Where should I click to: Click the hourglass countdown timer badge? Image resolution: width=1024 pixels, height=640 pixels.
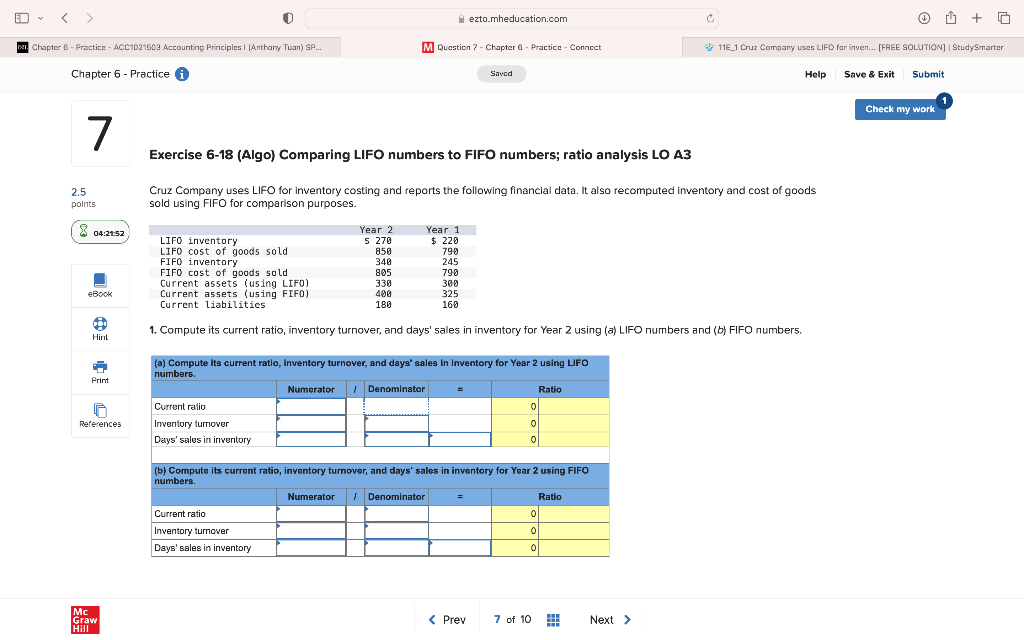[x=100, y=231]
